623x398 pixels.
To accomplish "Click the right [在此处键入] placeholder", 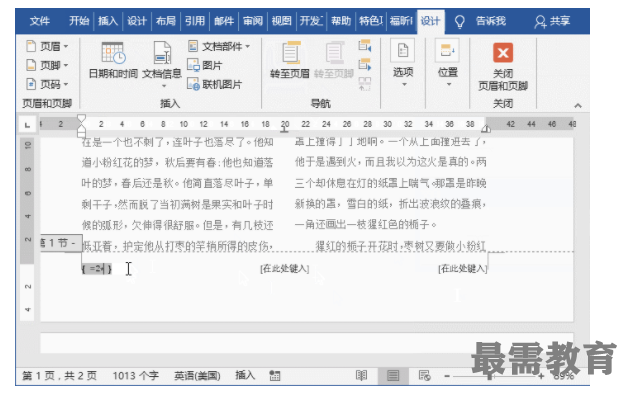I will 463,269.
